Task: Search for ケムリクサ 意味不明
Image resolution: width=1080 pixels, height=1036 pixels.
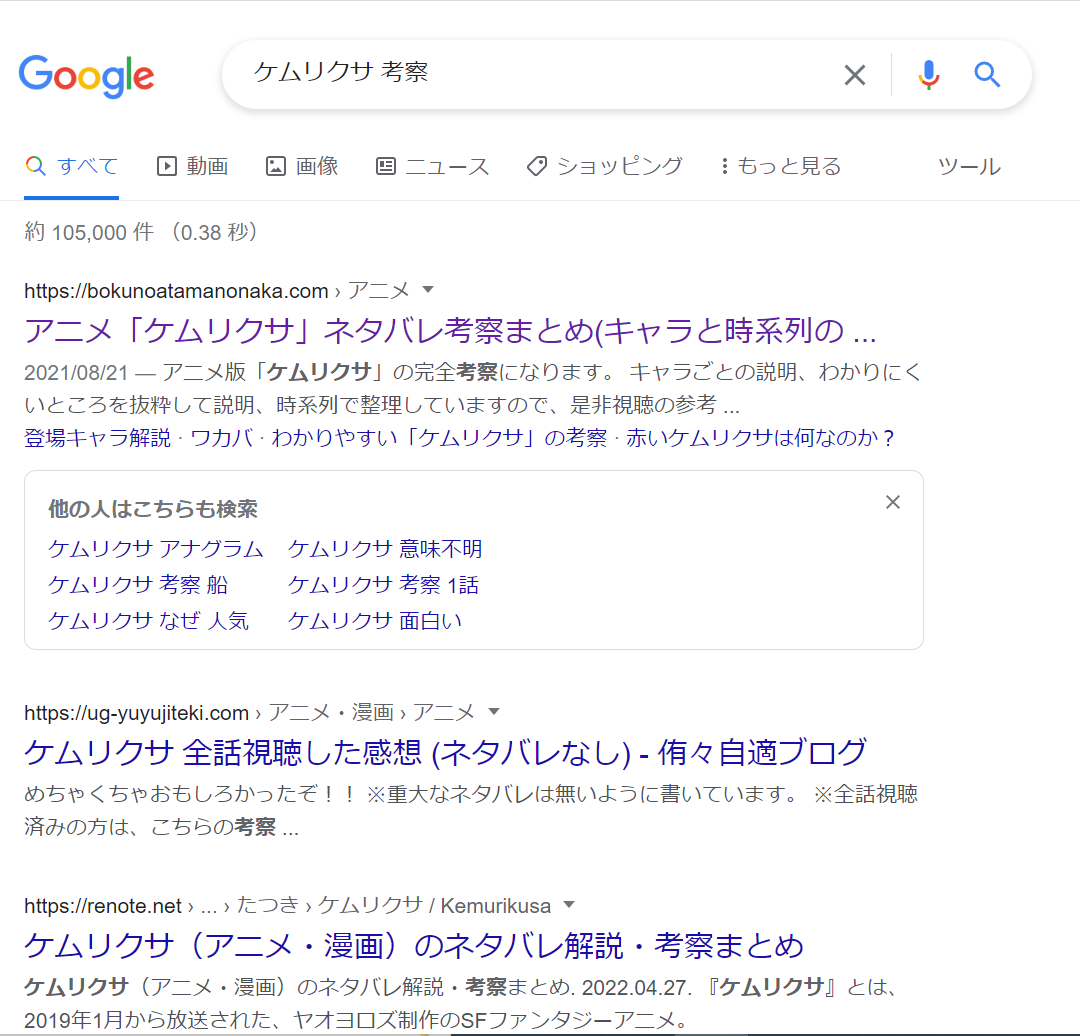Action: [x=385, y=549]
